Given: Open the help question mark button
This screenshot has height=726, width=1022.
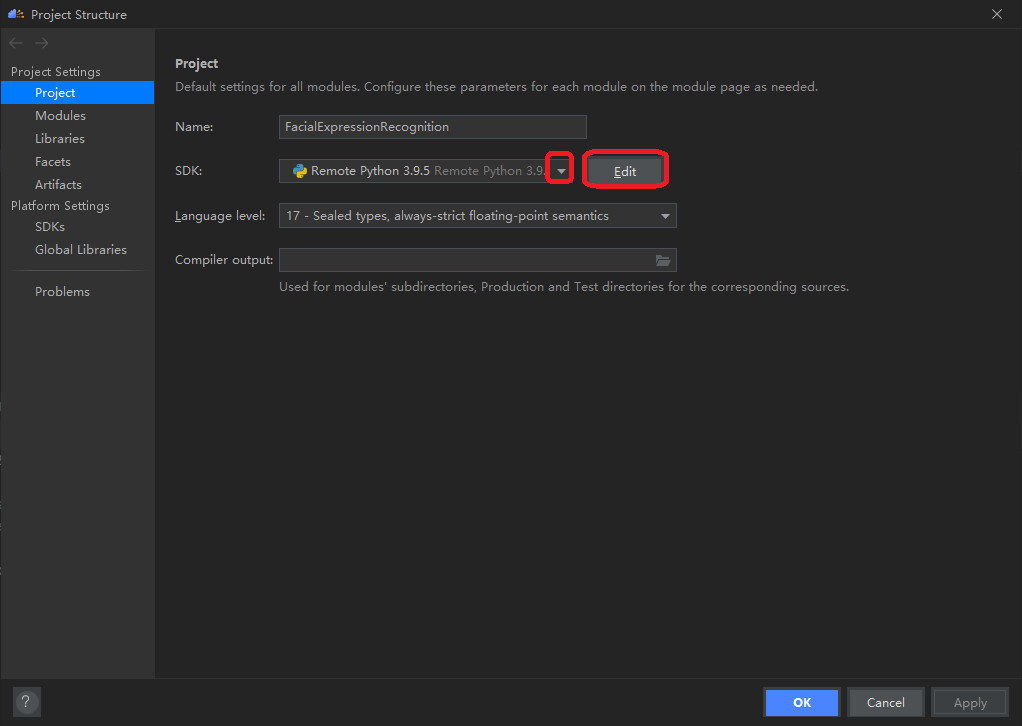Looking at the screenshot, I should 26,702.
